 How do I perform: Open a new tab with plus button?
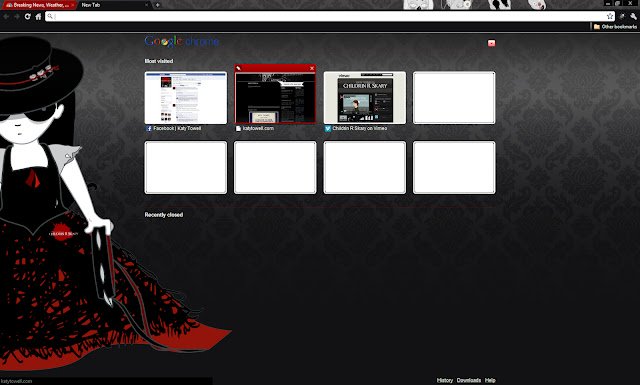coord(158,5)
